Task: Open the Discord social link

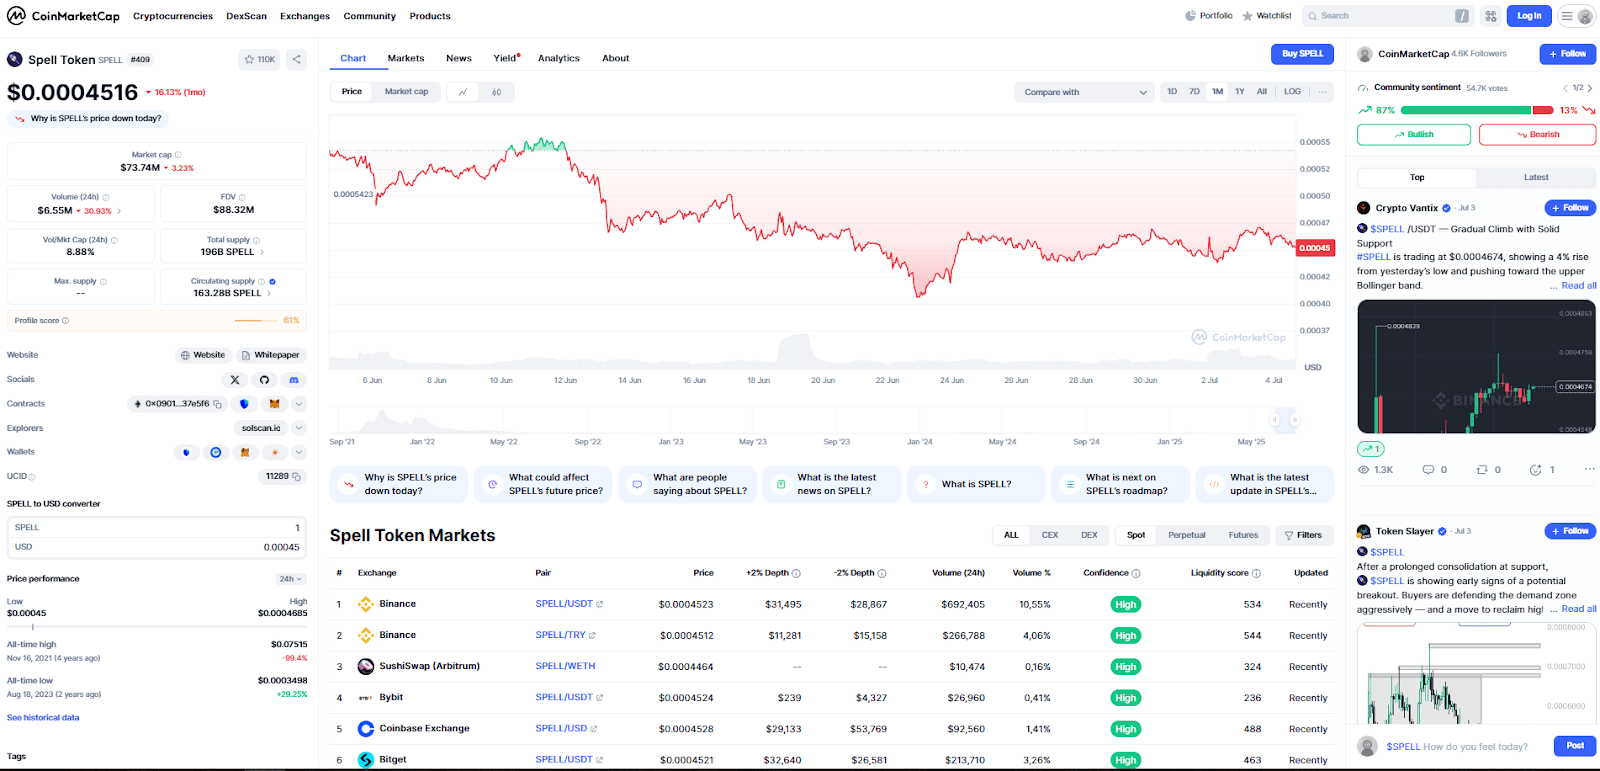Action: point(294,380)
